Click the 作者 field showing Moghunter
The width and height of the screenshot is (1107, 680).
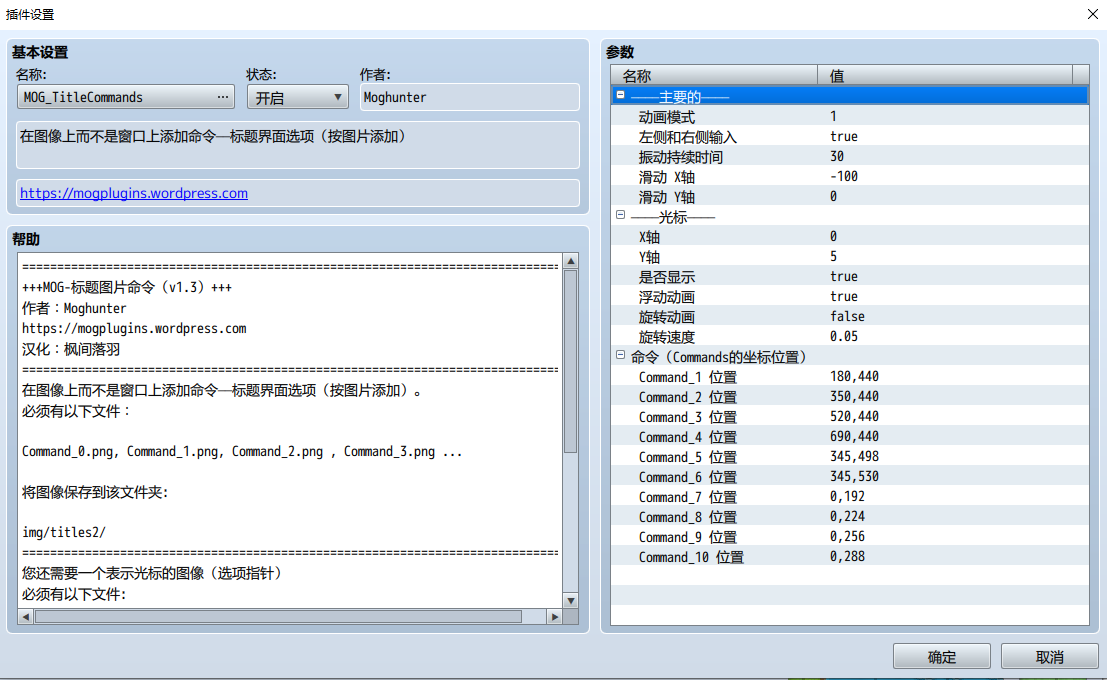pos(469,97)
